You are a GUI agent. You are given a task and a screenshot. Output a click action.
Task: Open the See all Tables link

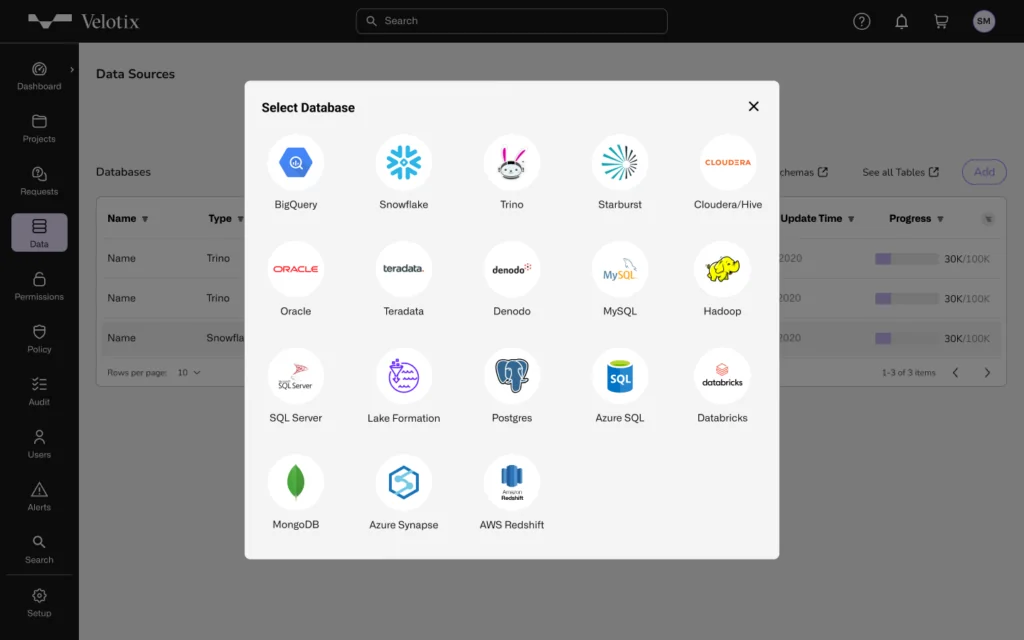pos(900,172)
